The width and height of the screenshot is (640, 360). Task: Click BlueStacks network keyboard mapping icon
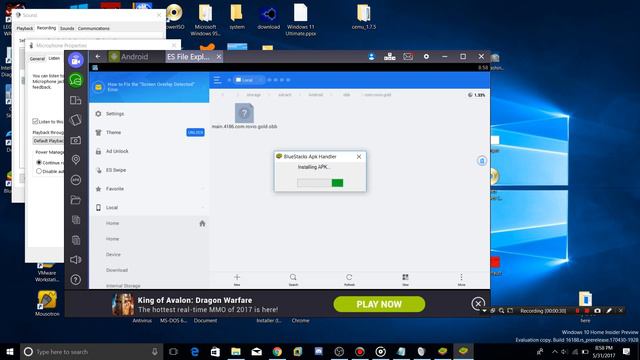click(x=389, y=57)
